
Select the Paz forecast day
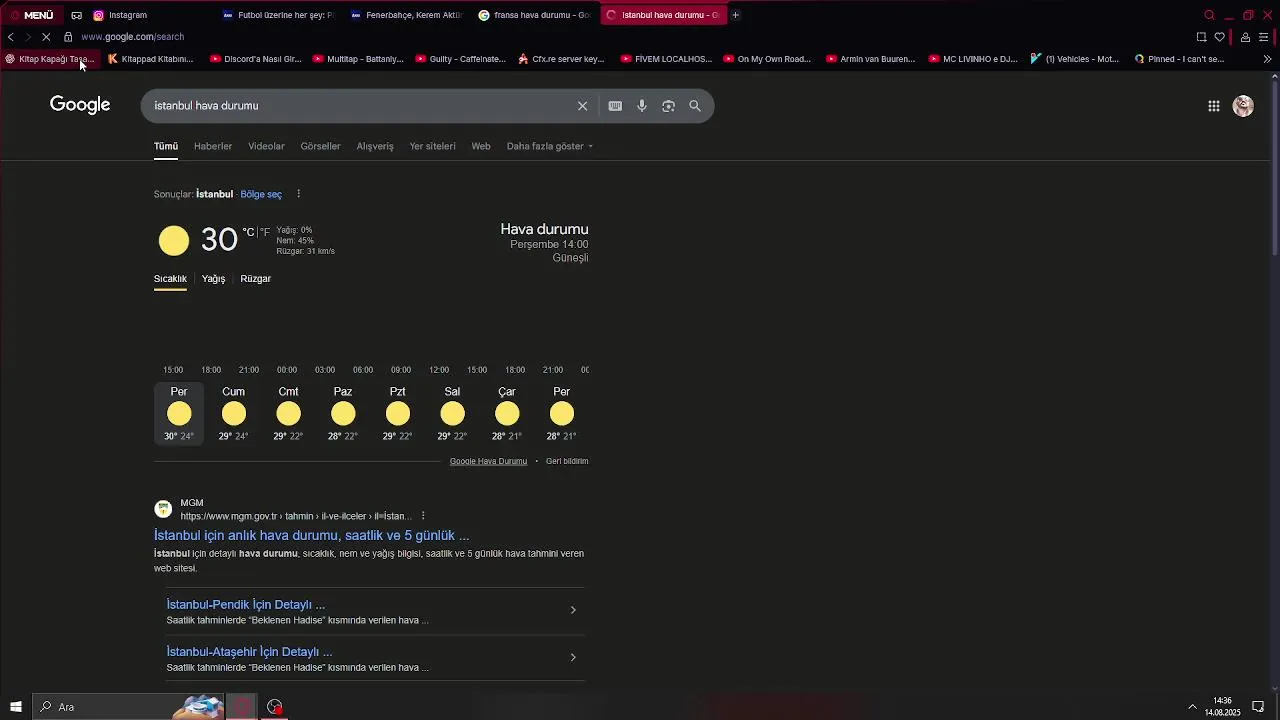tap(343, 414)
